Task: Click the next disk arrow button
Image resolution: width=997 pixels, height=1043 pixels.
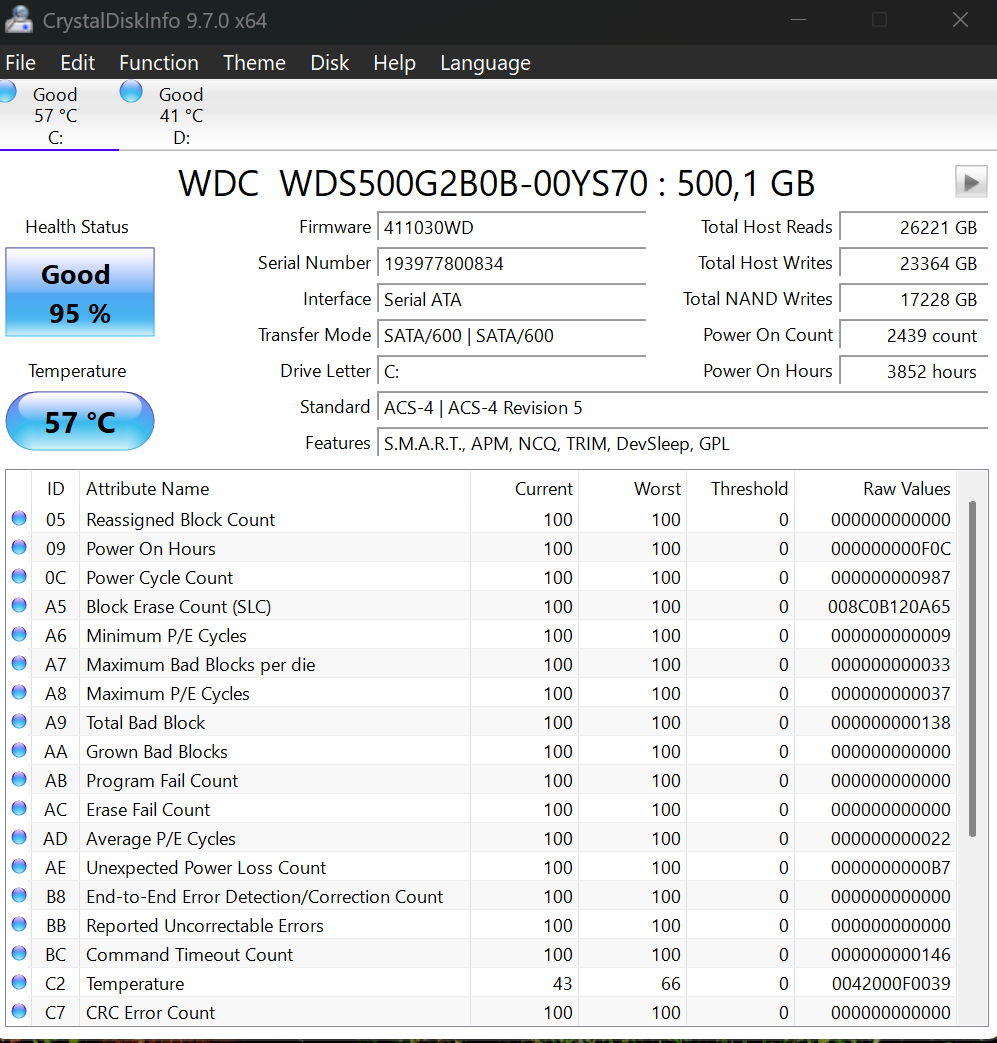Action: pos(970,182)
